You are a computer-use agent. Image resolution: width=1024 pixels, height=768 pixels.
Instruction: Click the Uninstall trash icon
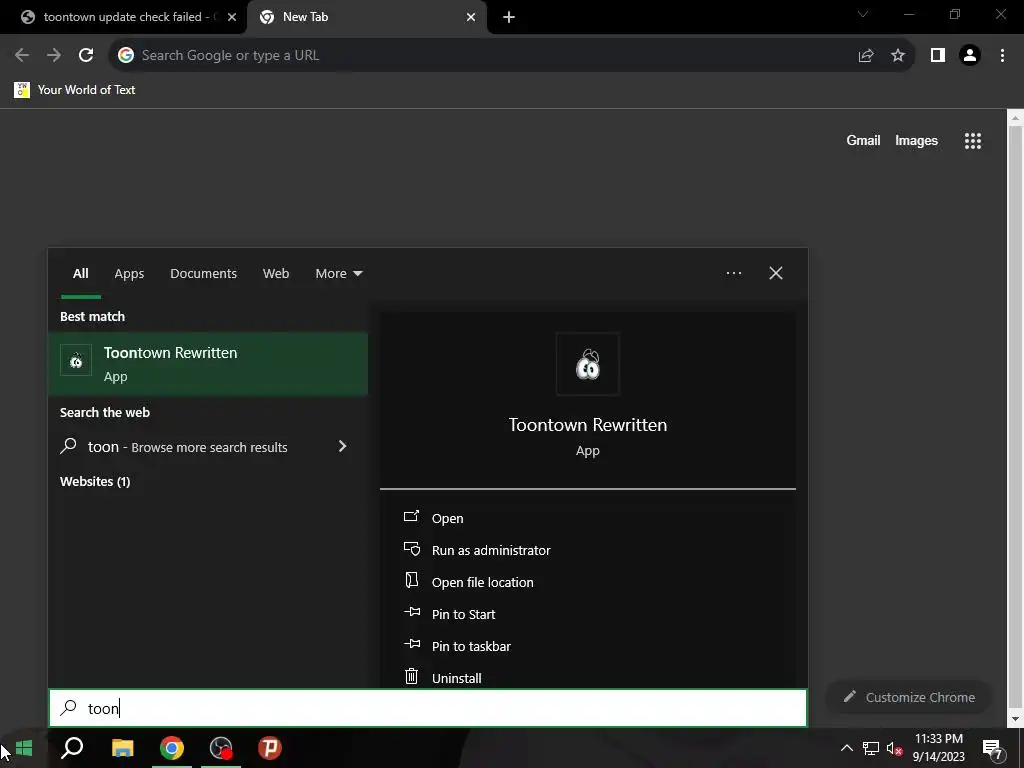pos(411,677)
